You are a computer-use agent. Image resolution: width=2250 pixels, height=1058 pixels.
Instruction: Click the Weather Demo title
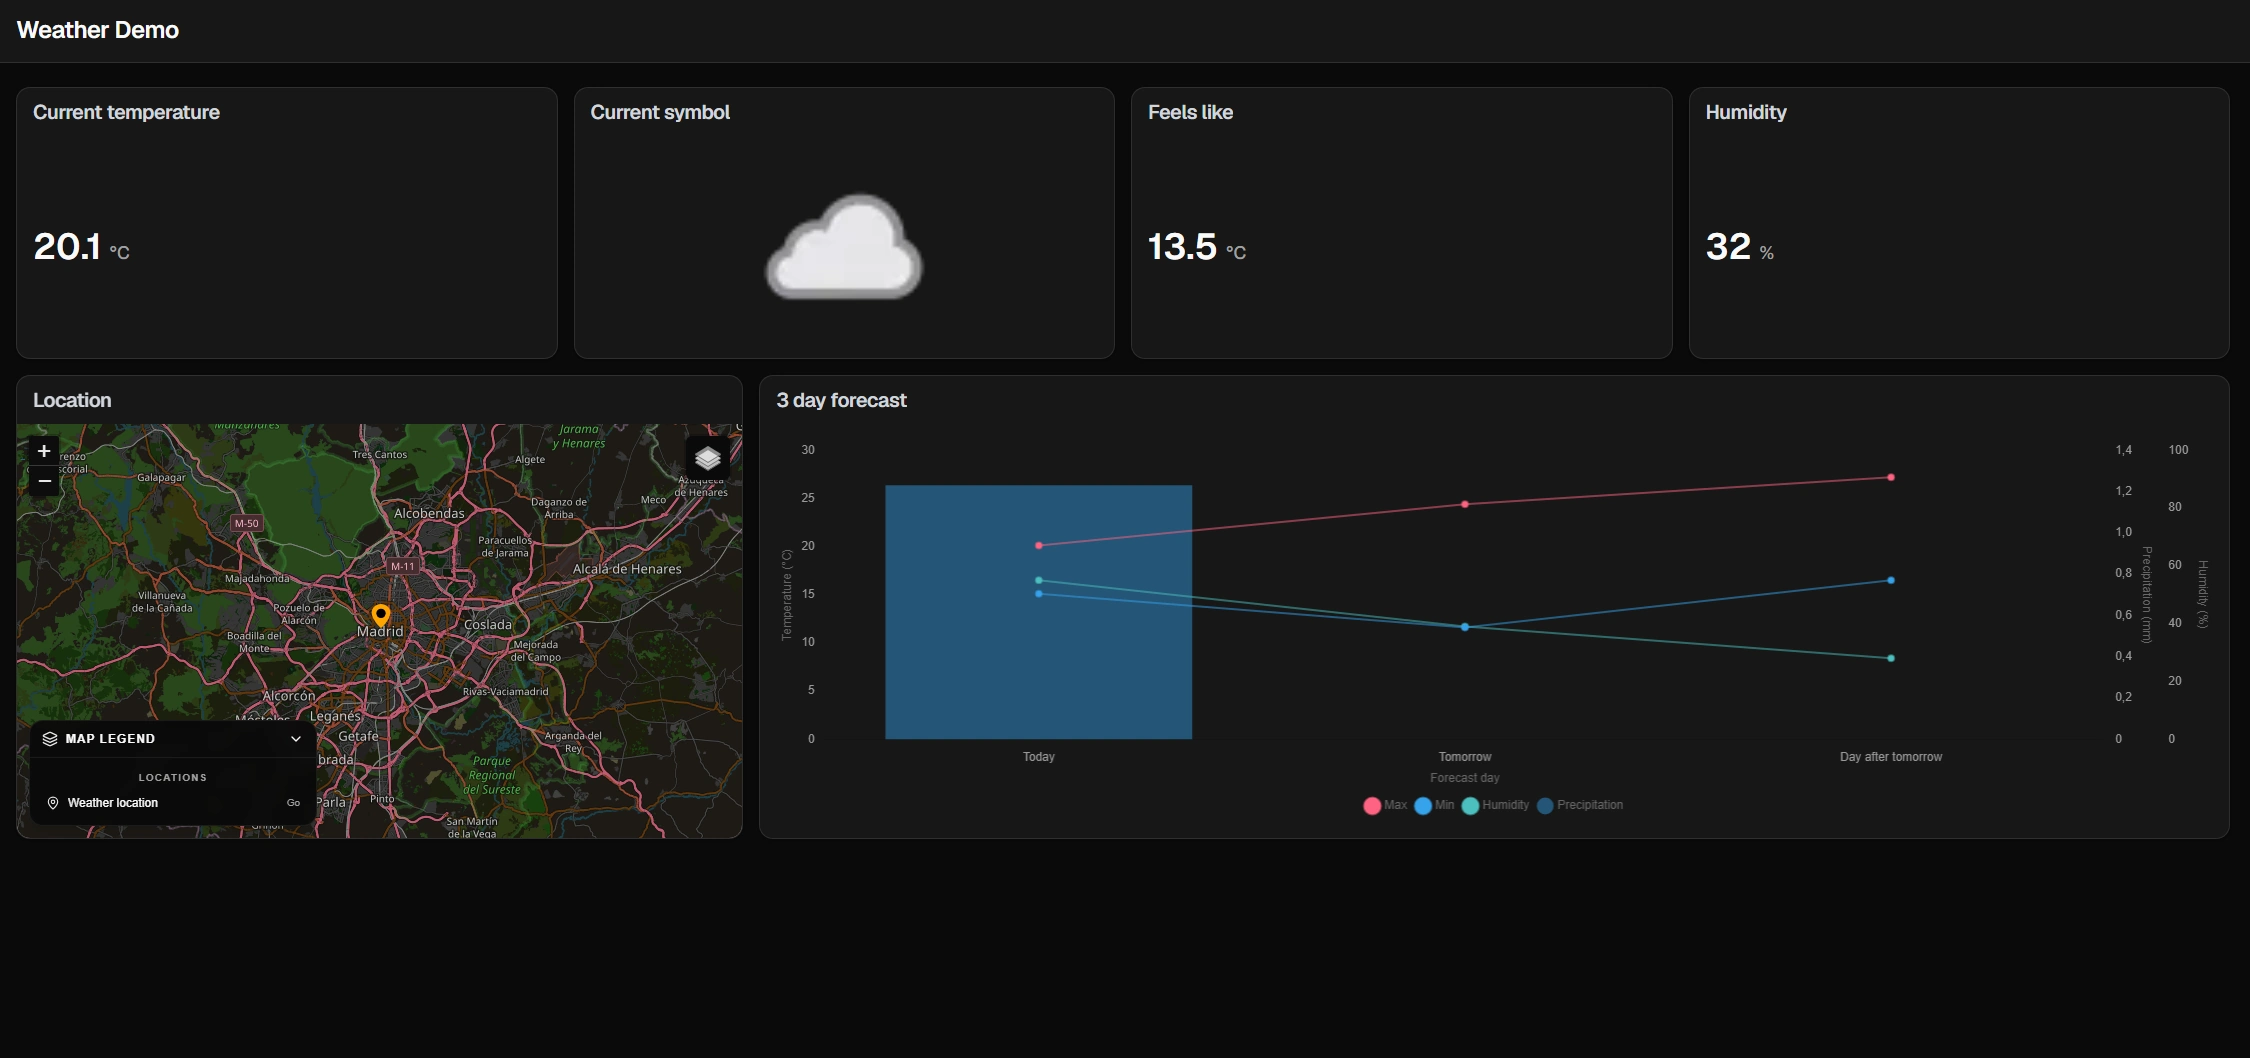click(x=98, y=30)
